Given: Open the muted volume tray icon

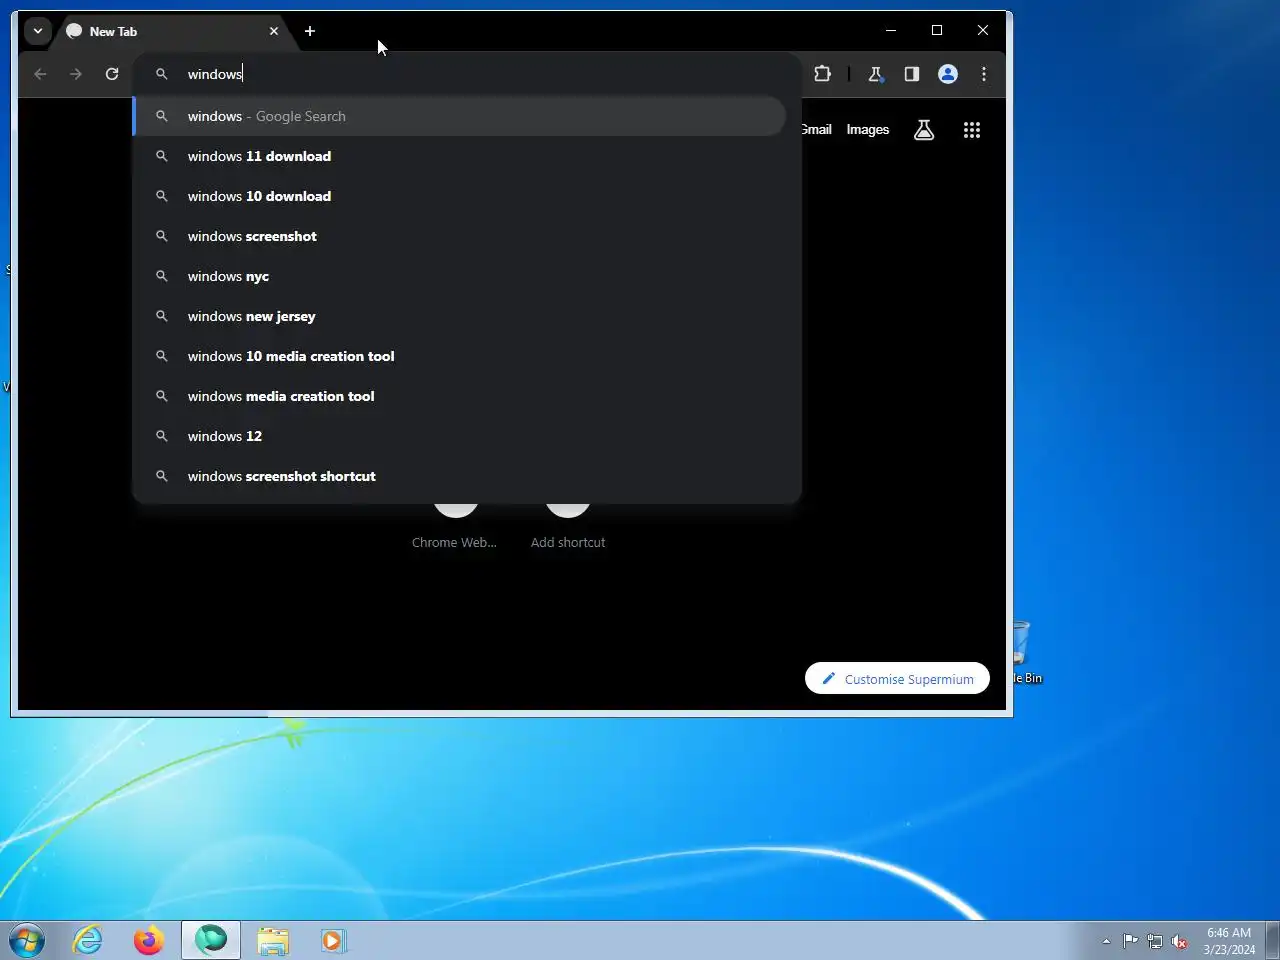Looking at the screenshot, I should 1180,941.
